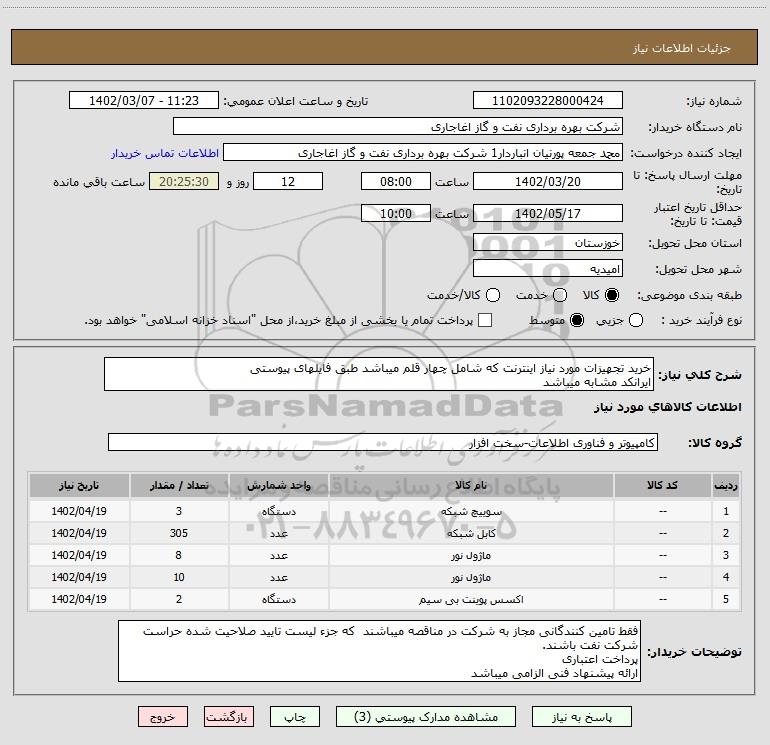
Task: Click the گروه کالا field کامپیوتر و فناوری اطلاعات
Action: coord(383,442)
